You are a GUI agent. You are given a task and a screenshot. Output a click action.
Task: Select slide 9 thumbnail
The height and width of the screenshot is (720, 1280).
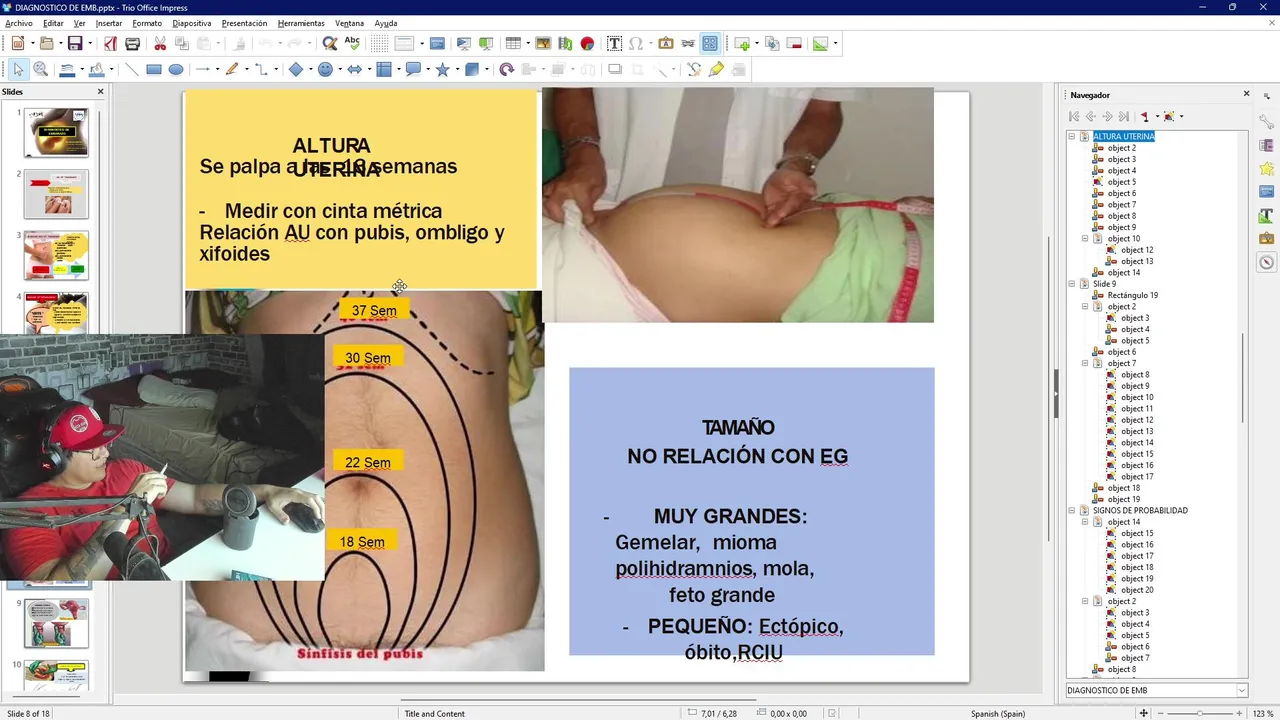click(56, 623)
